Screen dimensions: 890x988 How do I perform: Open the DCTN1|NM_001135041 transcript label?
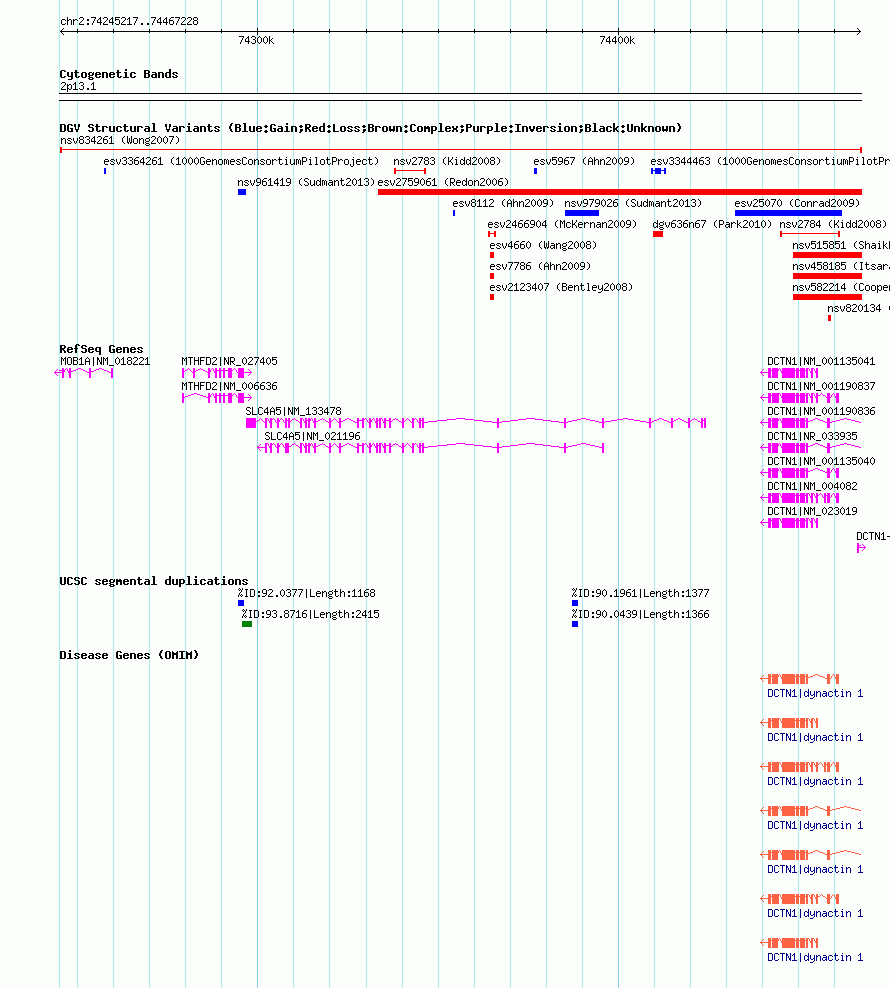(x=821, y=362)
